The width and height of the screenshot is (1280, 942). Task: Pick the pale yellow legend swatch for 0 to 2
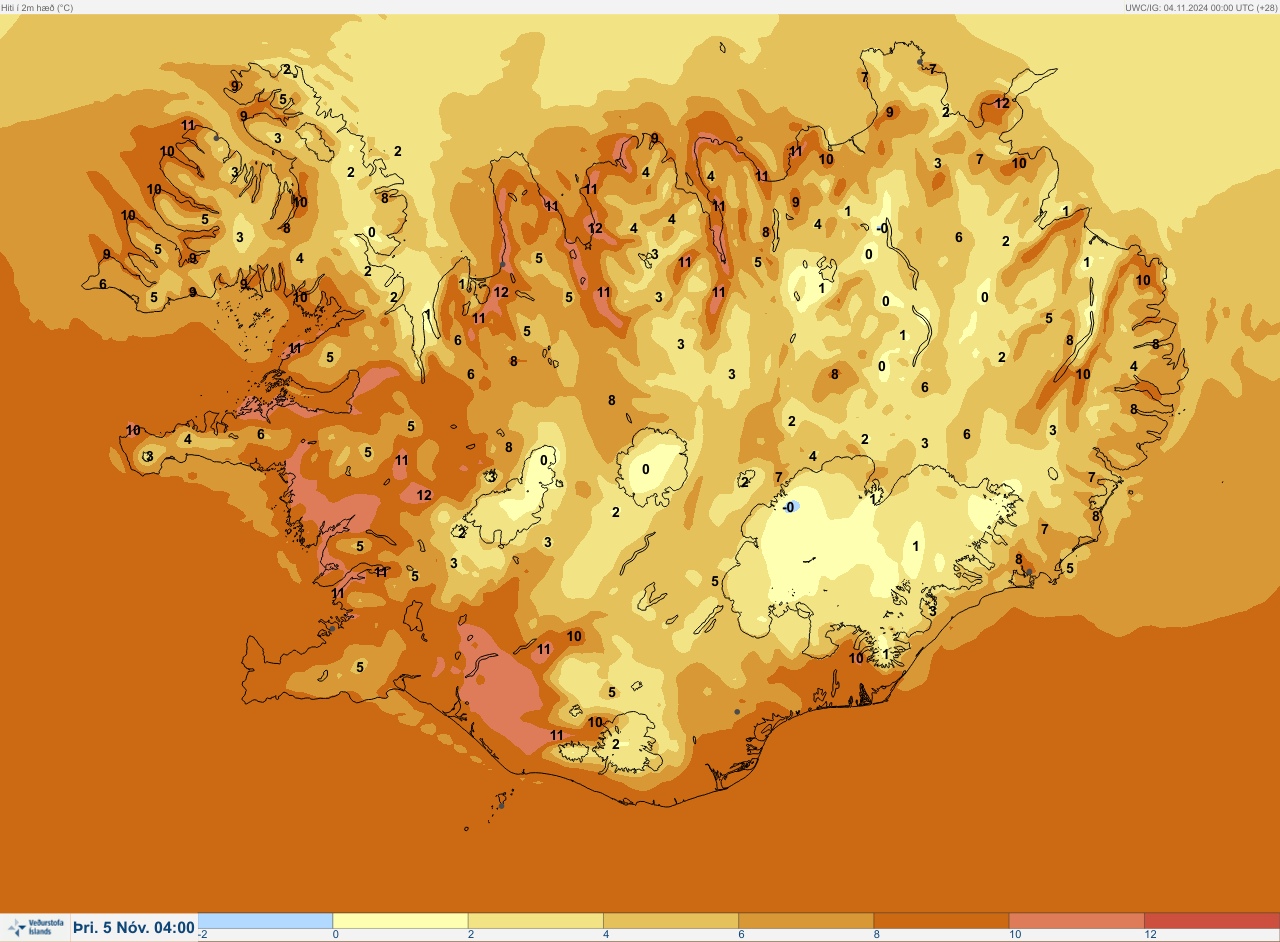tap(400, 920)
